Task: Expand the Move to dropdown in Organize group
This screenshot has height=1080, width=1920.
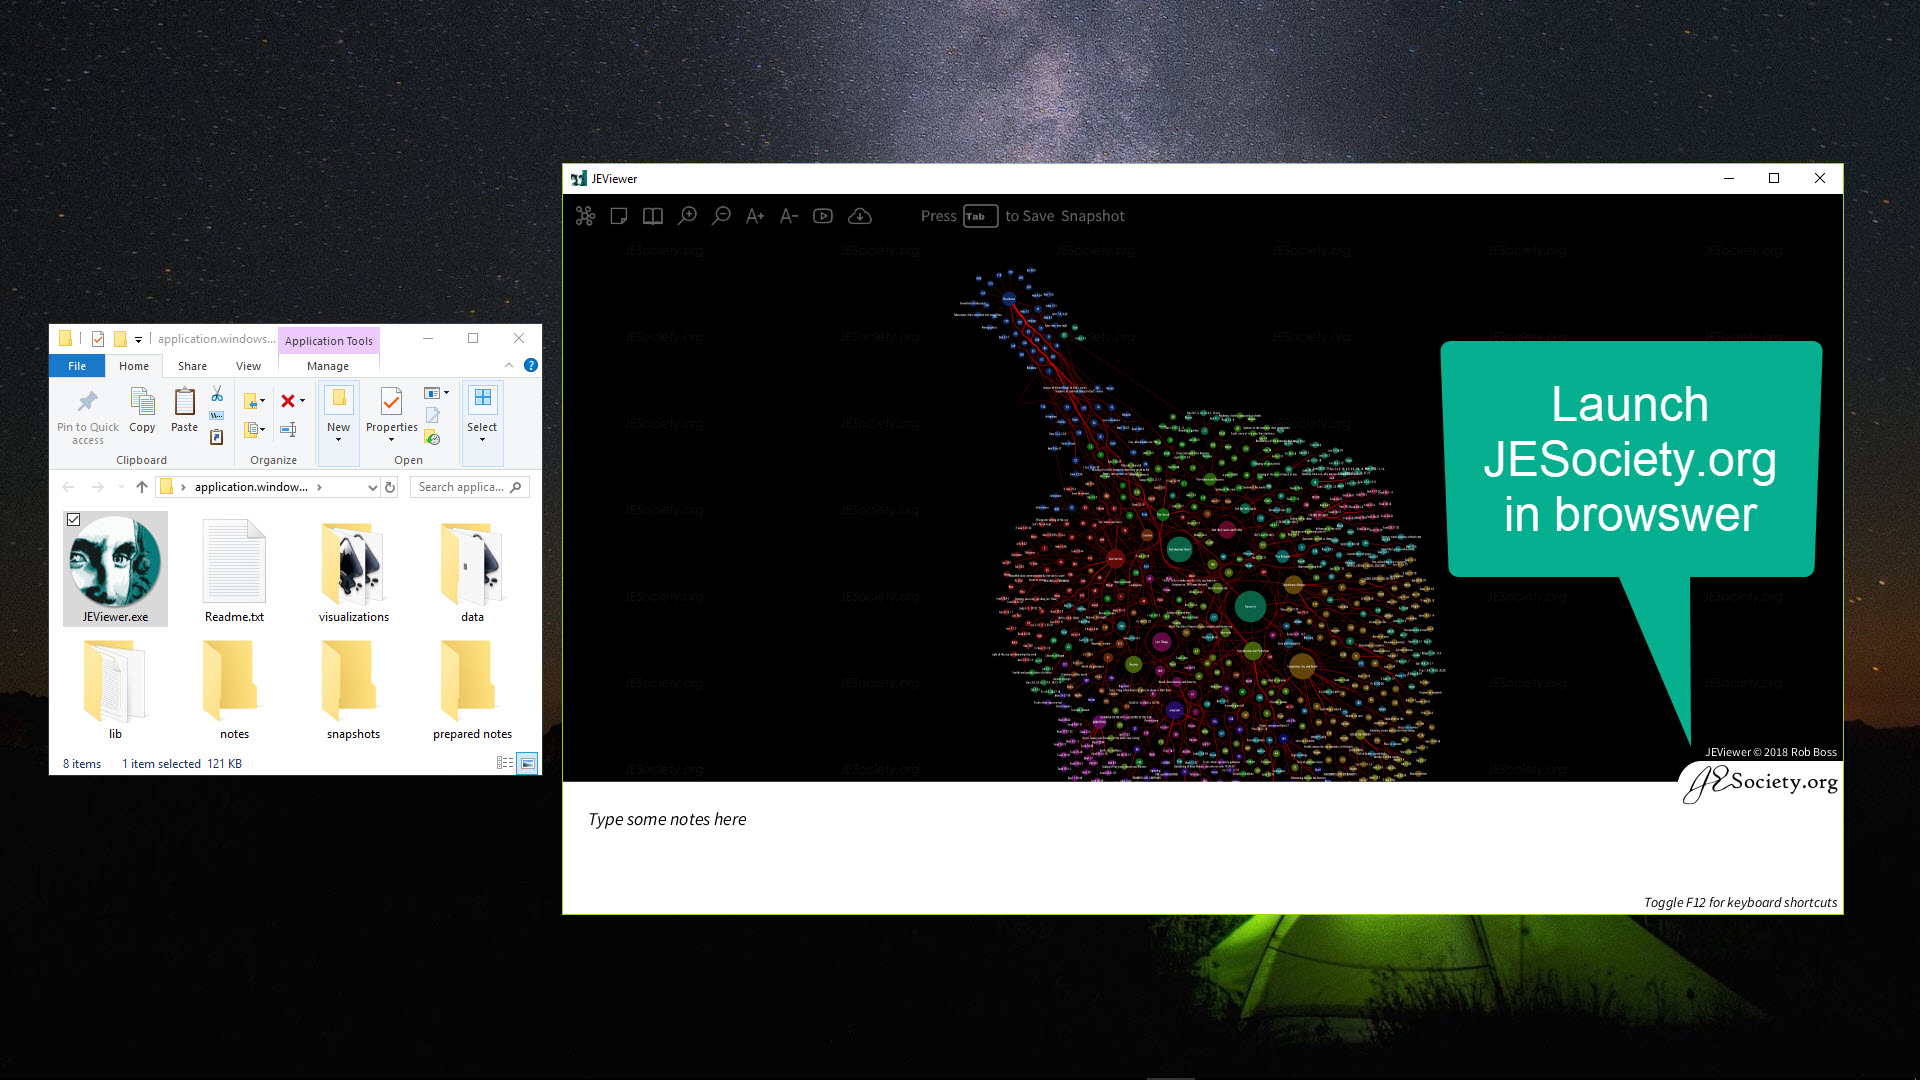Action: pos(263,401)
